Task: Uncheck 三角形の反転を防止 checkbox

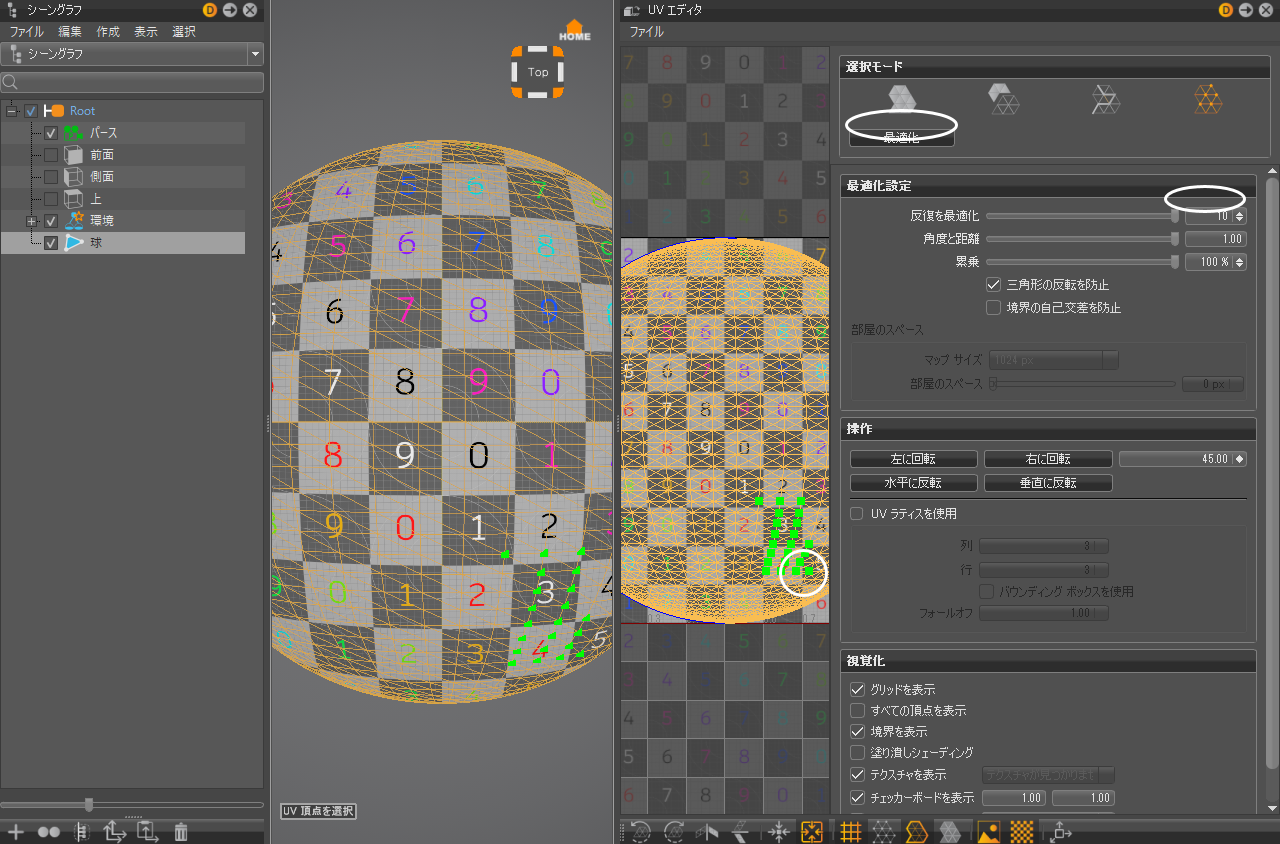Action: [x=994, y=285]
